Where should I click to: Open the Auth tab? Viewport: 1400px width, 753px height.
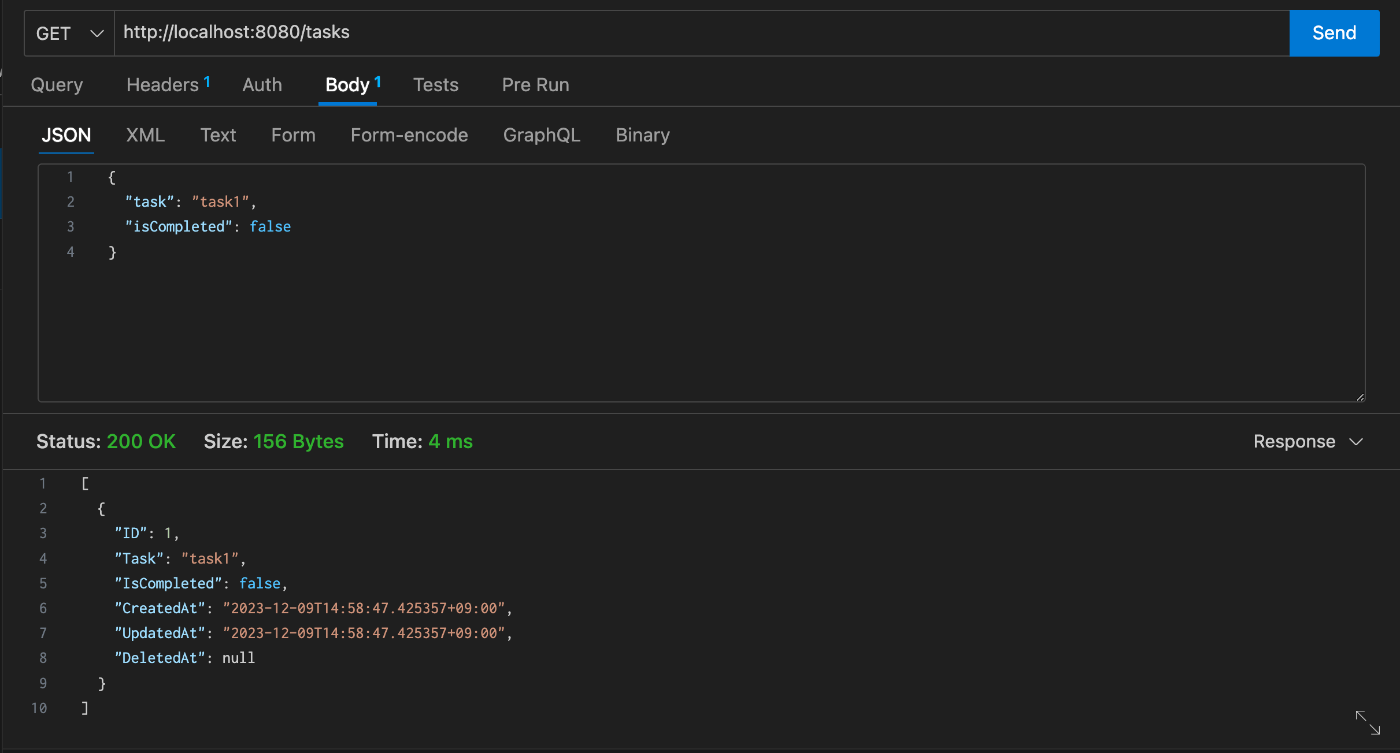(x=262, y=85)
